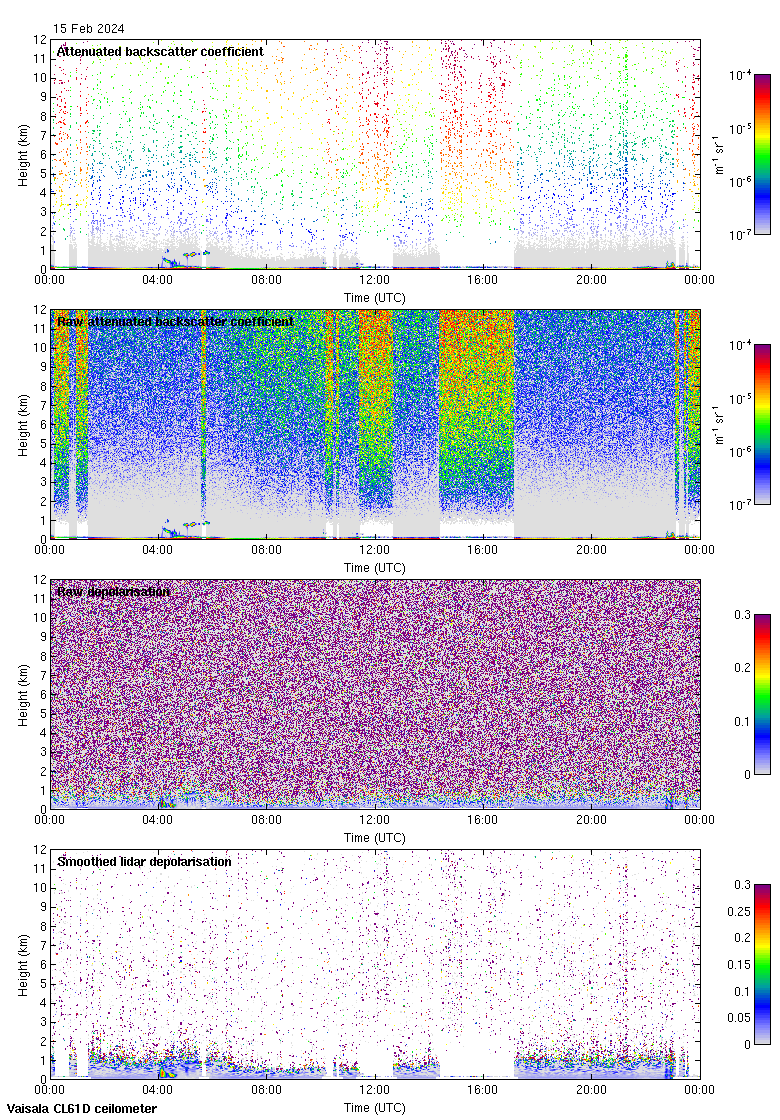
Task: Click the "Vaisala CL61D ceilometer" footer text
Action: tap(79, 1108)
